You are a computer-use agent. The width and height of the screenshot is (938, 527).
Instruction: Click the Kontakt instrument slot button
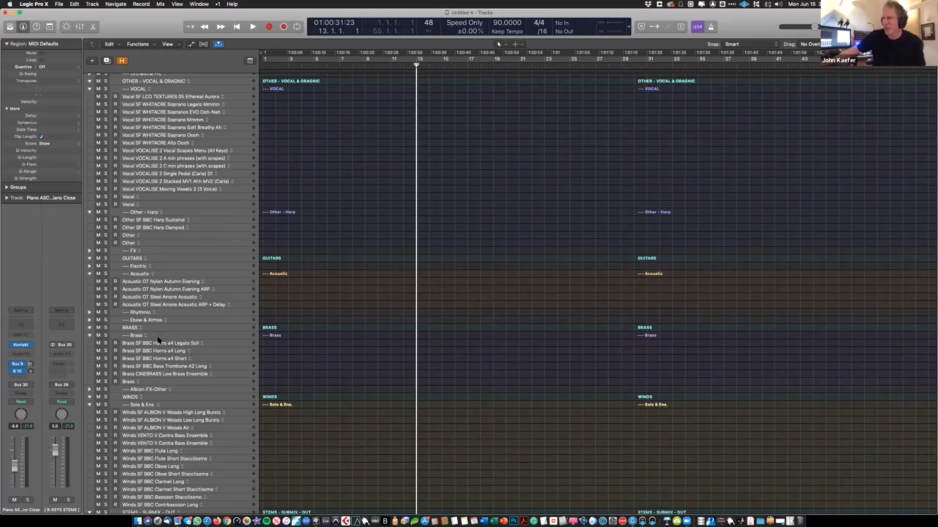tap(20, 344)
